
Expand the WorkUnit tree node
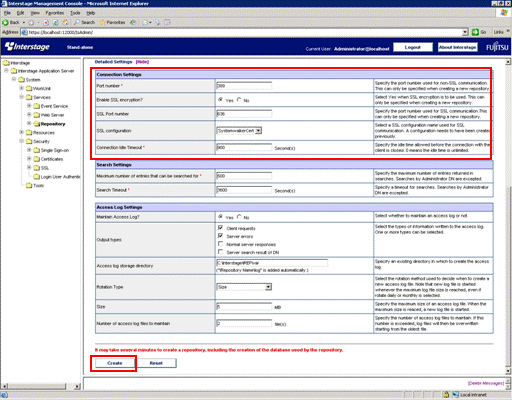pos(21,88)
